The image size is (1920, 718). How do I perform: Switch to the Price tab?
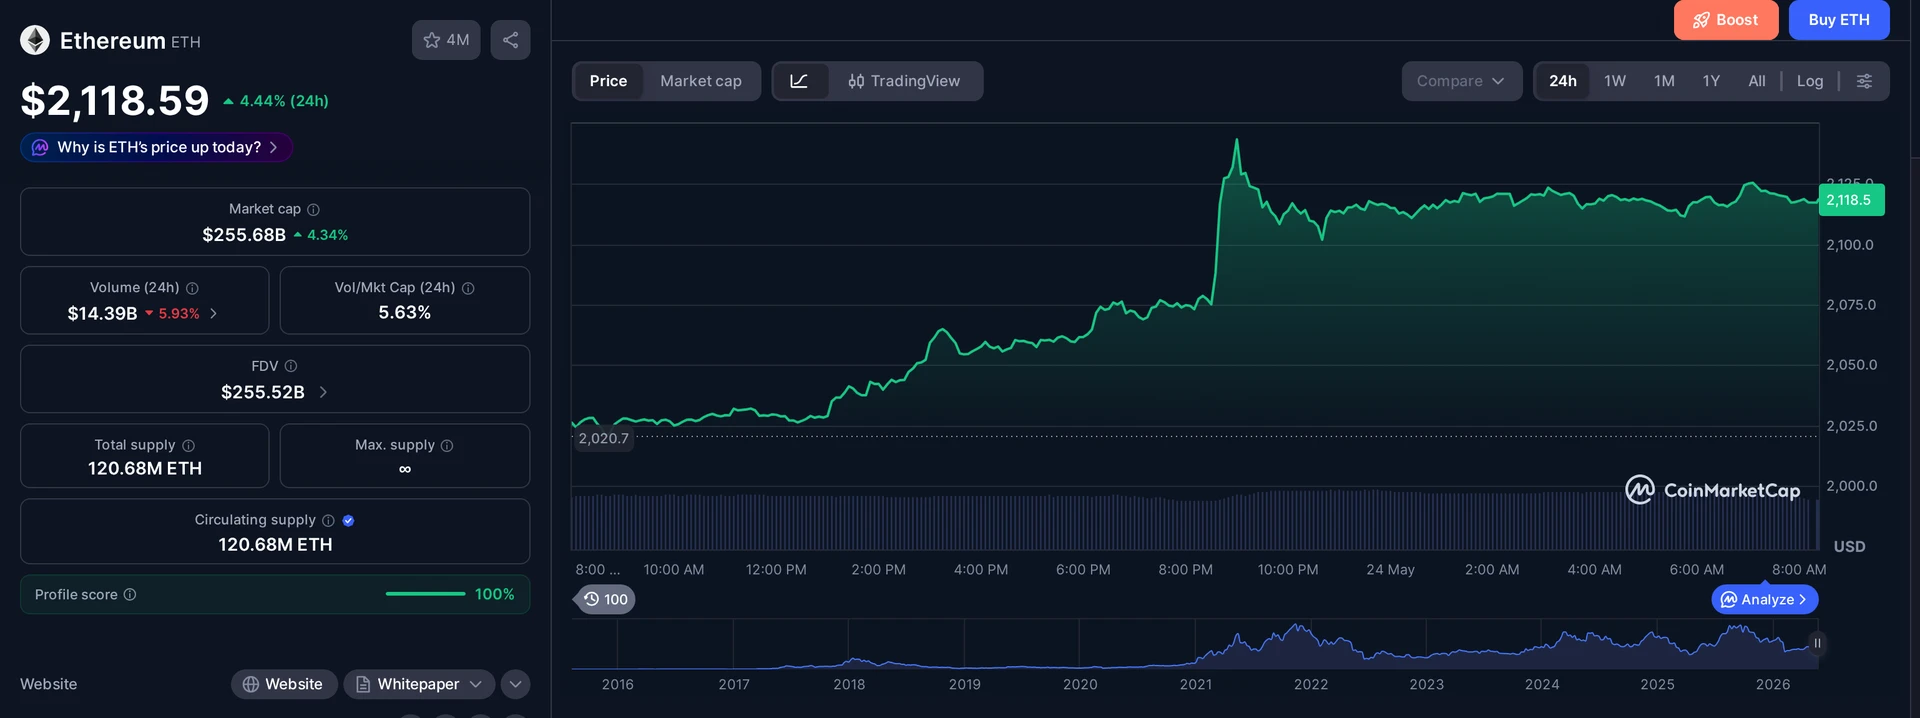pos(608,81)
